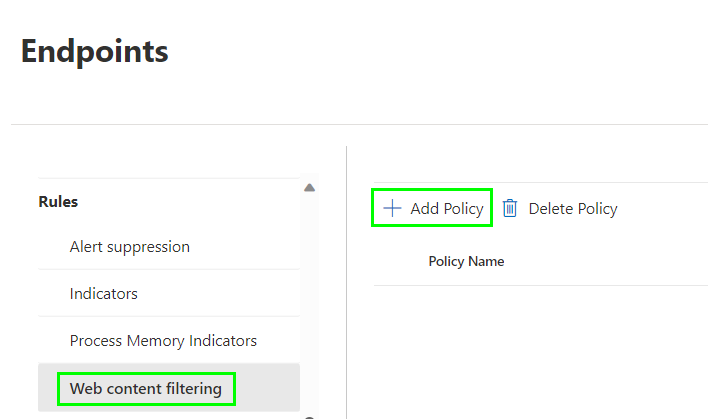Click the sidebar scroll-up arrow
This screenshot has height=419, width=708.
[310, 187]
